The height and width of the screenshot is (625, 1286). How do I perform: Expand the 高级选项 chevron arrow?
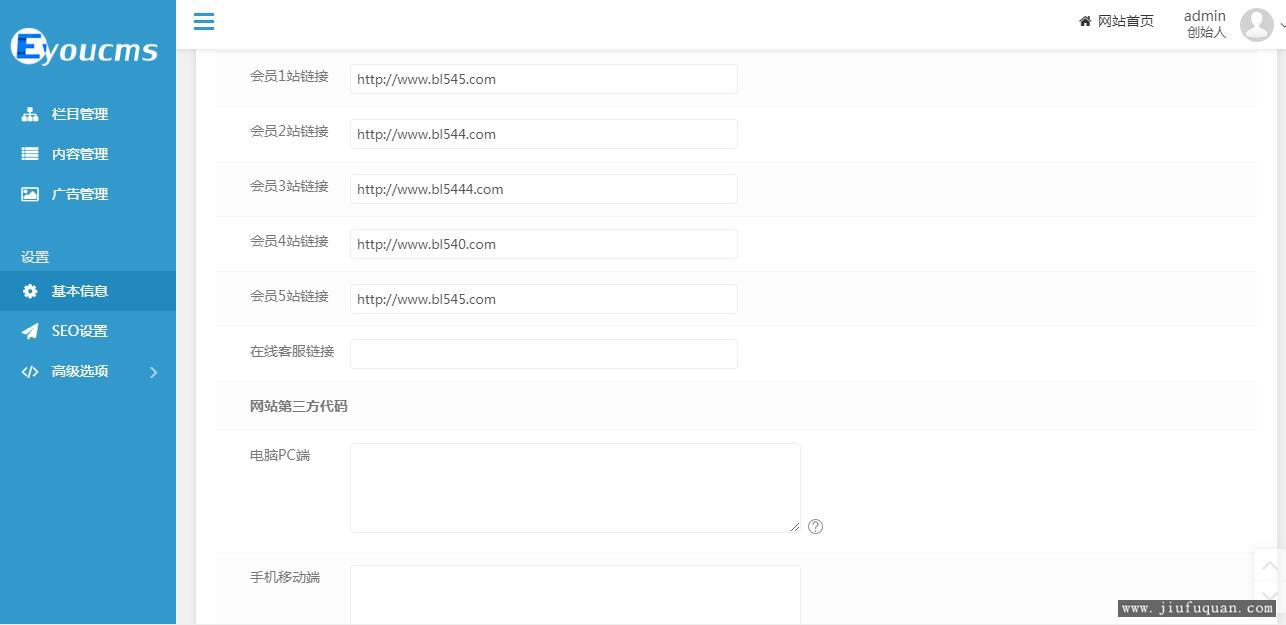154,372
